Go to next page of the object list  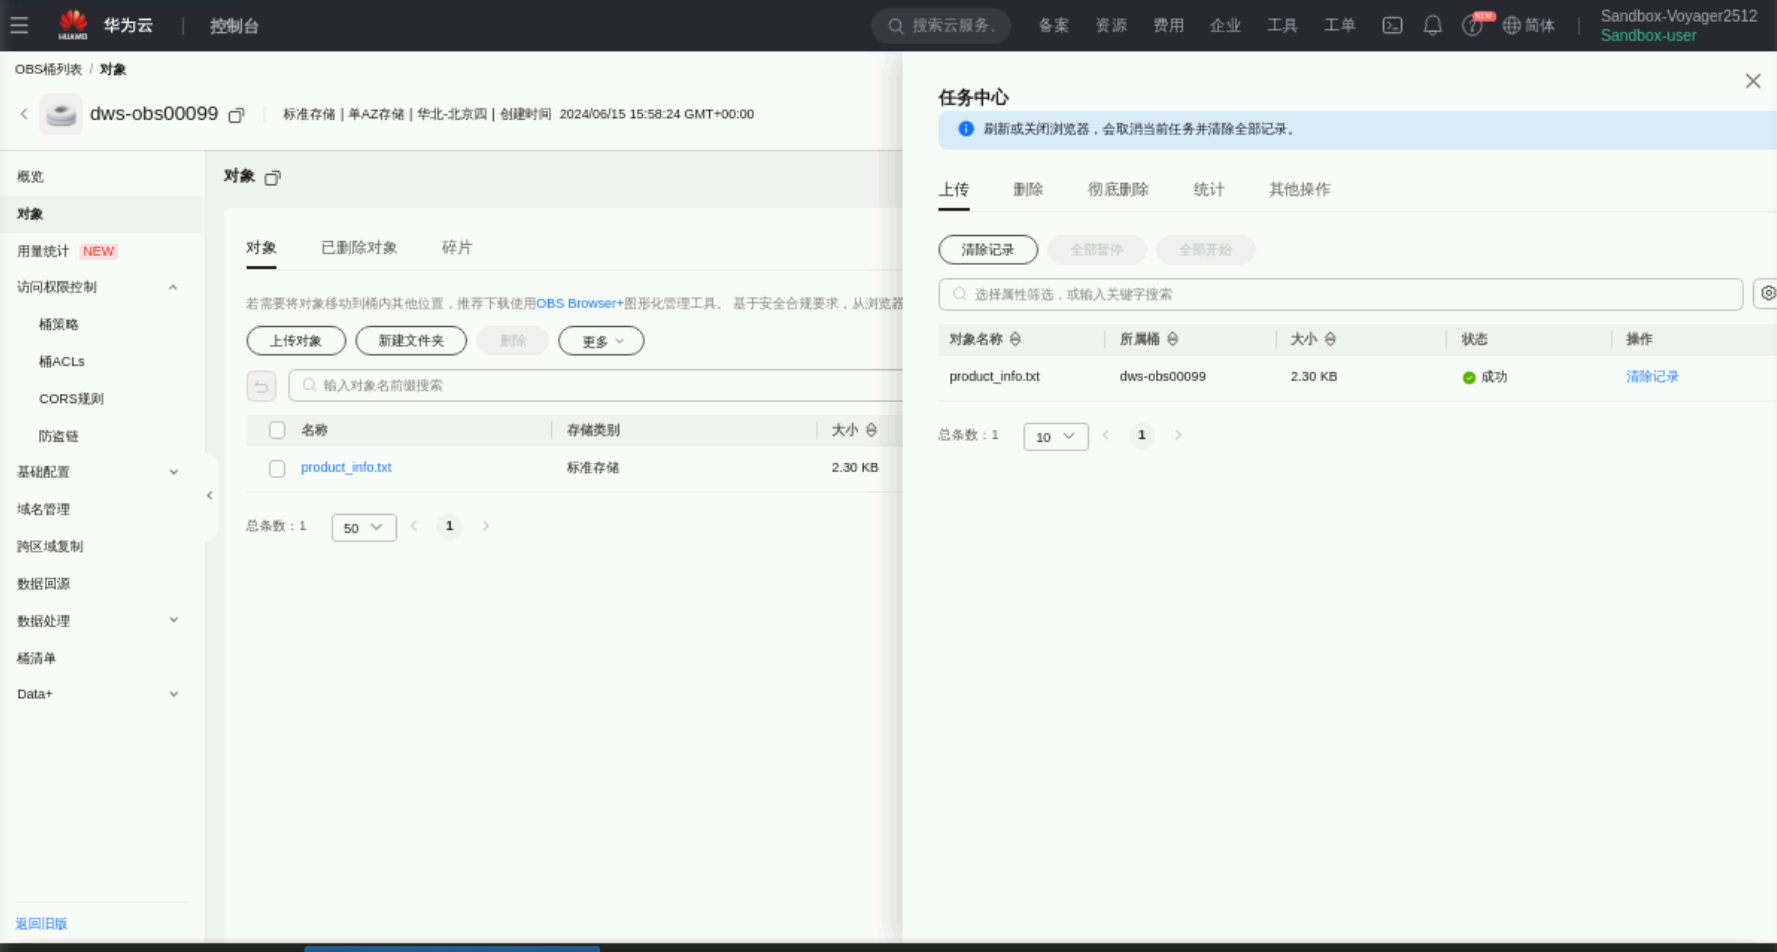pos(486,526)
